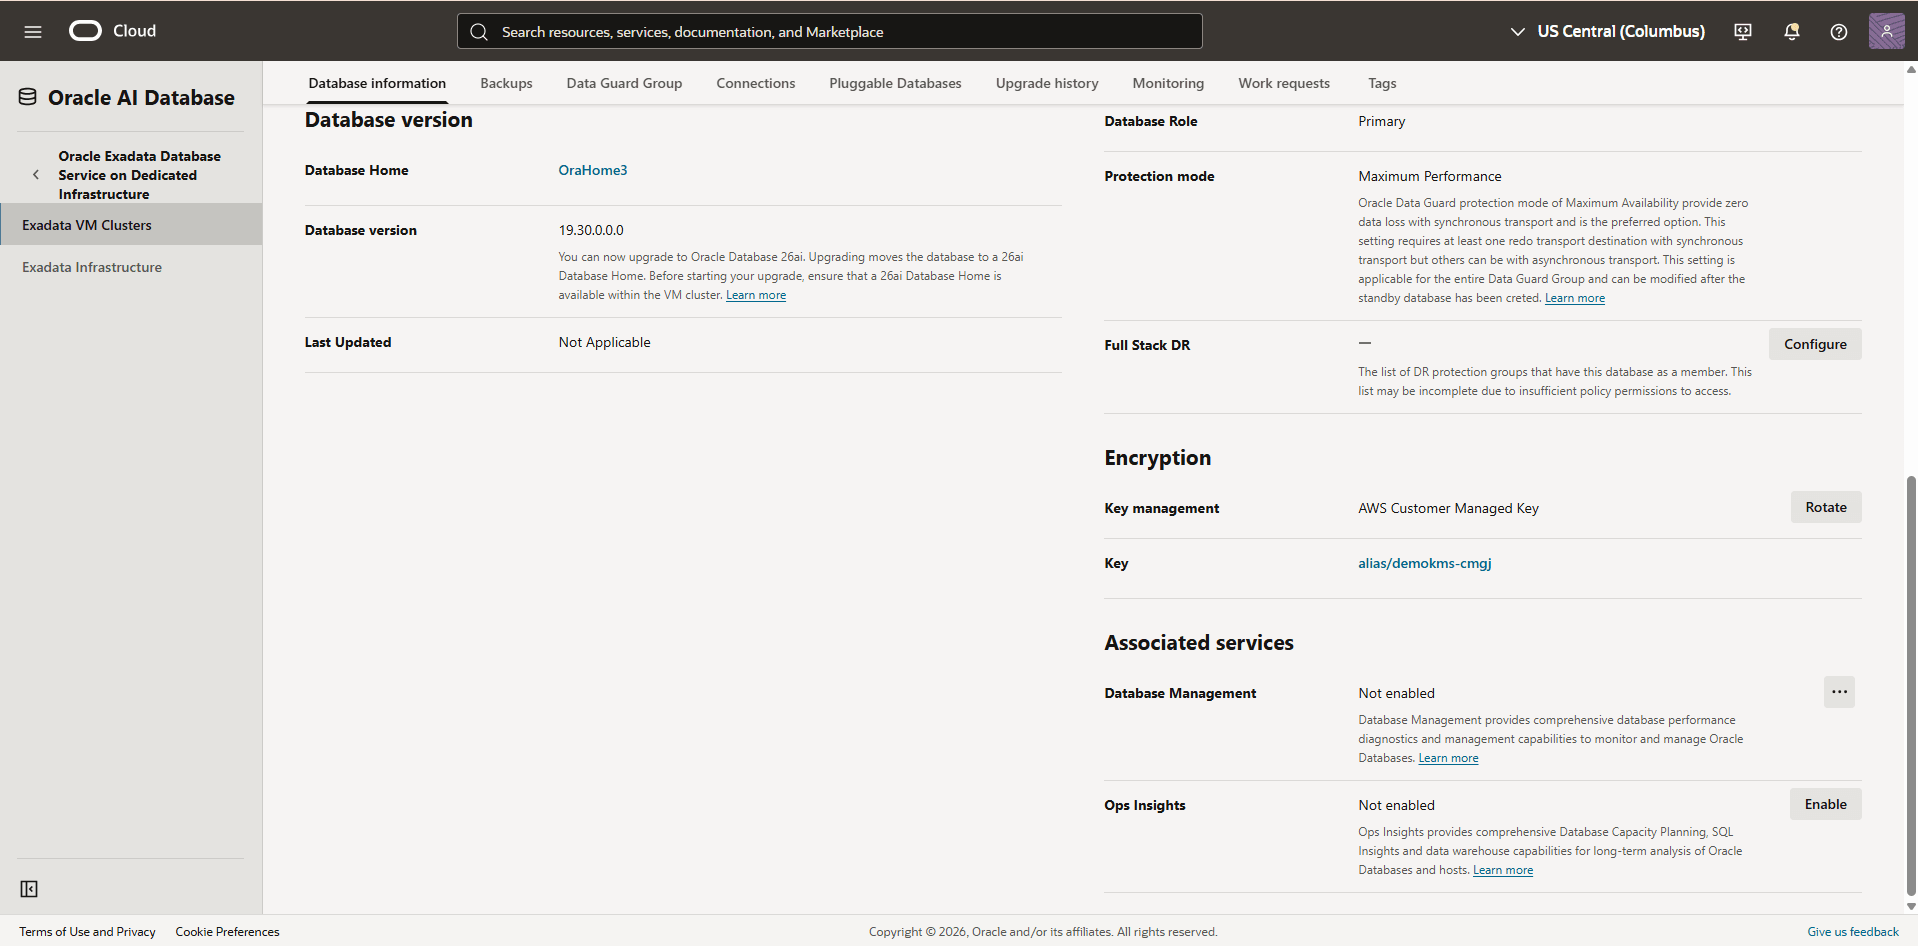Open the help question-mark icon
Screen dimensions: 1918x946
coord(1838,31)
